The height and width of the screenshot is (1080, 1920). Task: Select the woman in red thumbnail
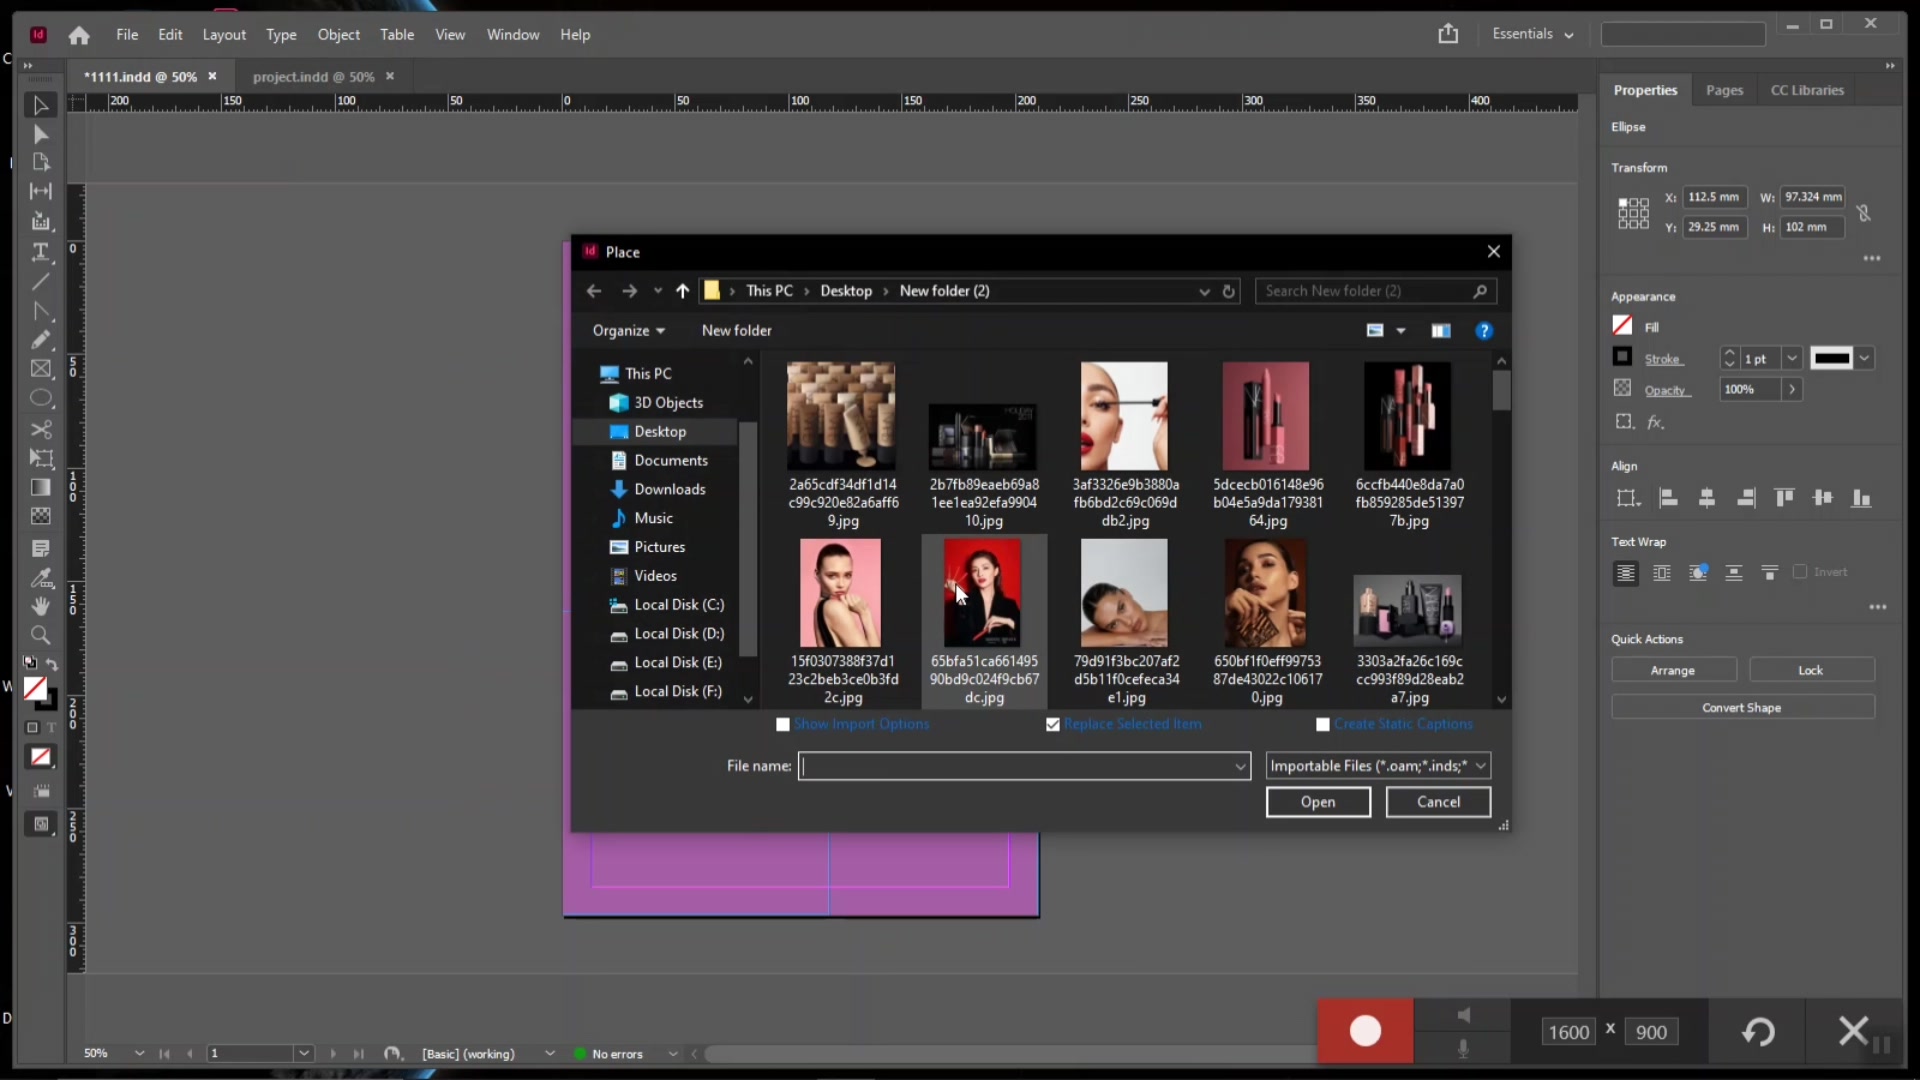click(x=983, y=594)
